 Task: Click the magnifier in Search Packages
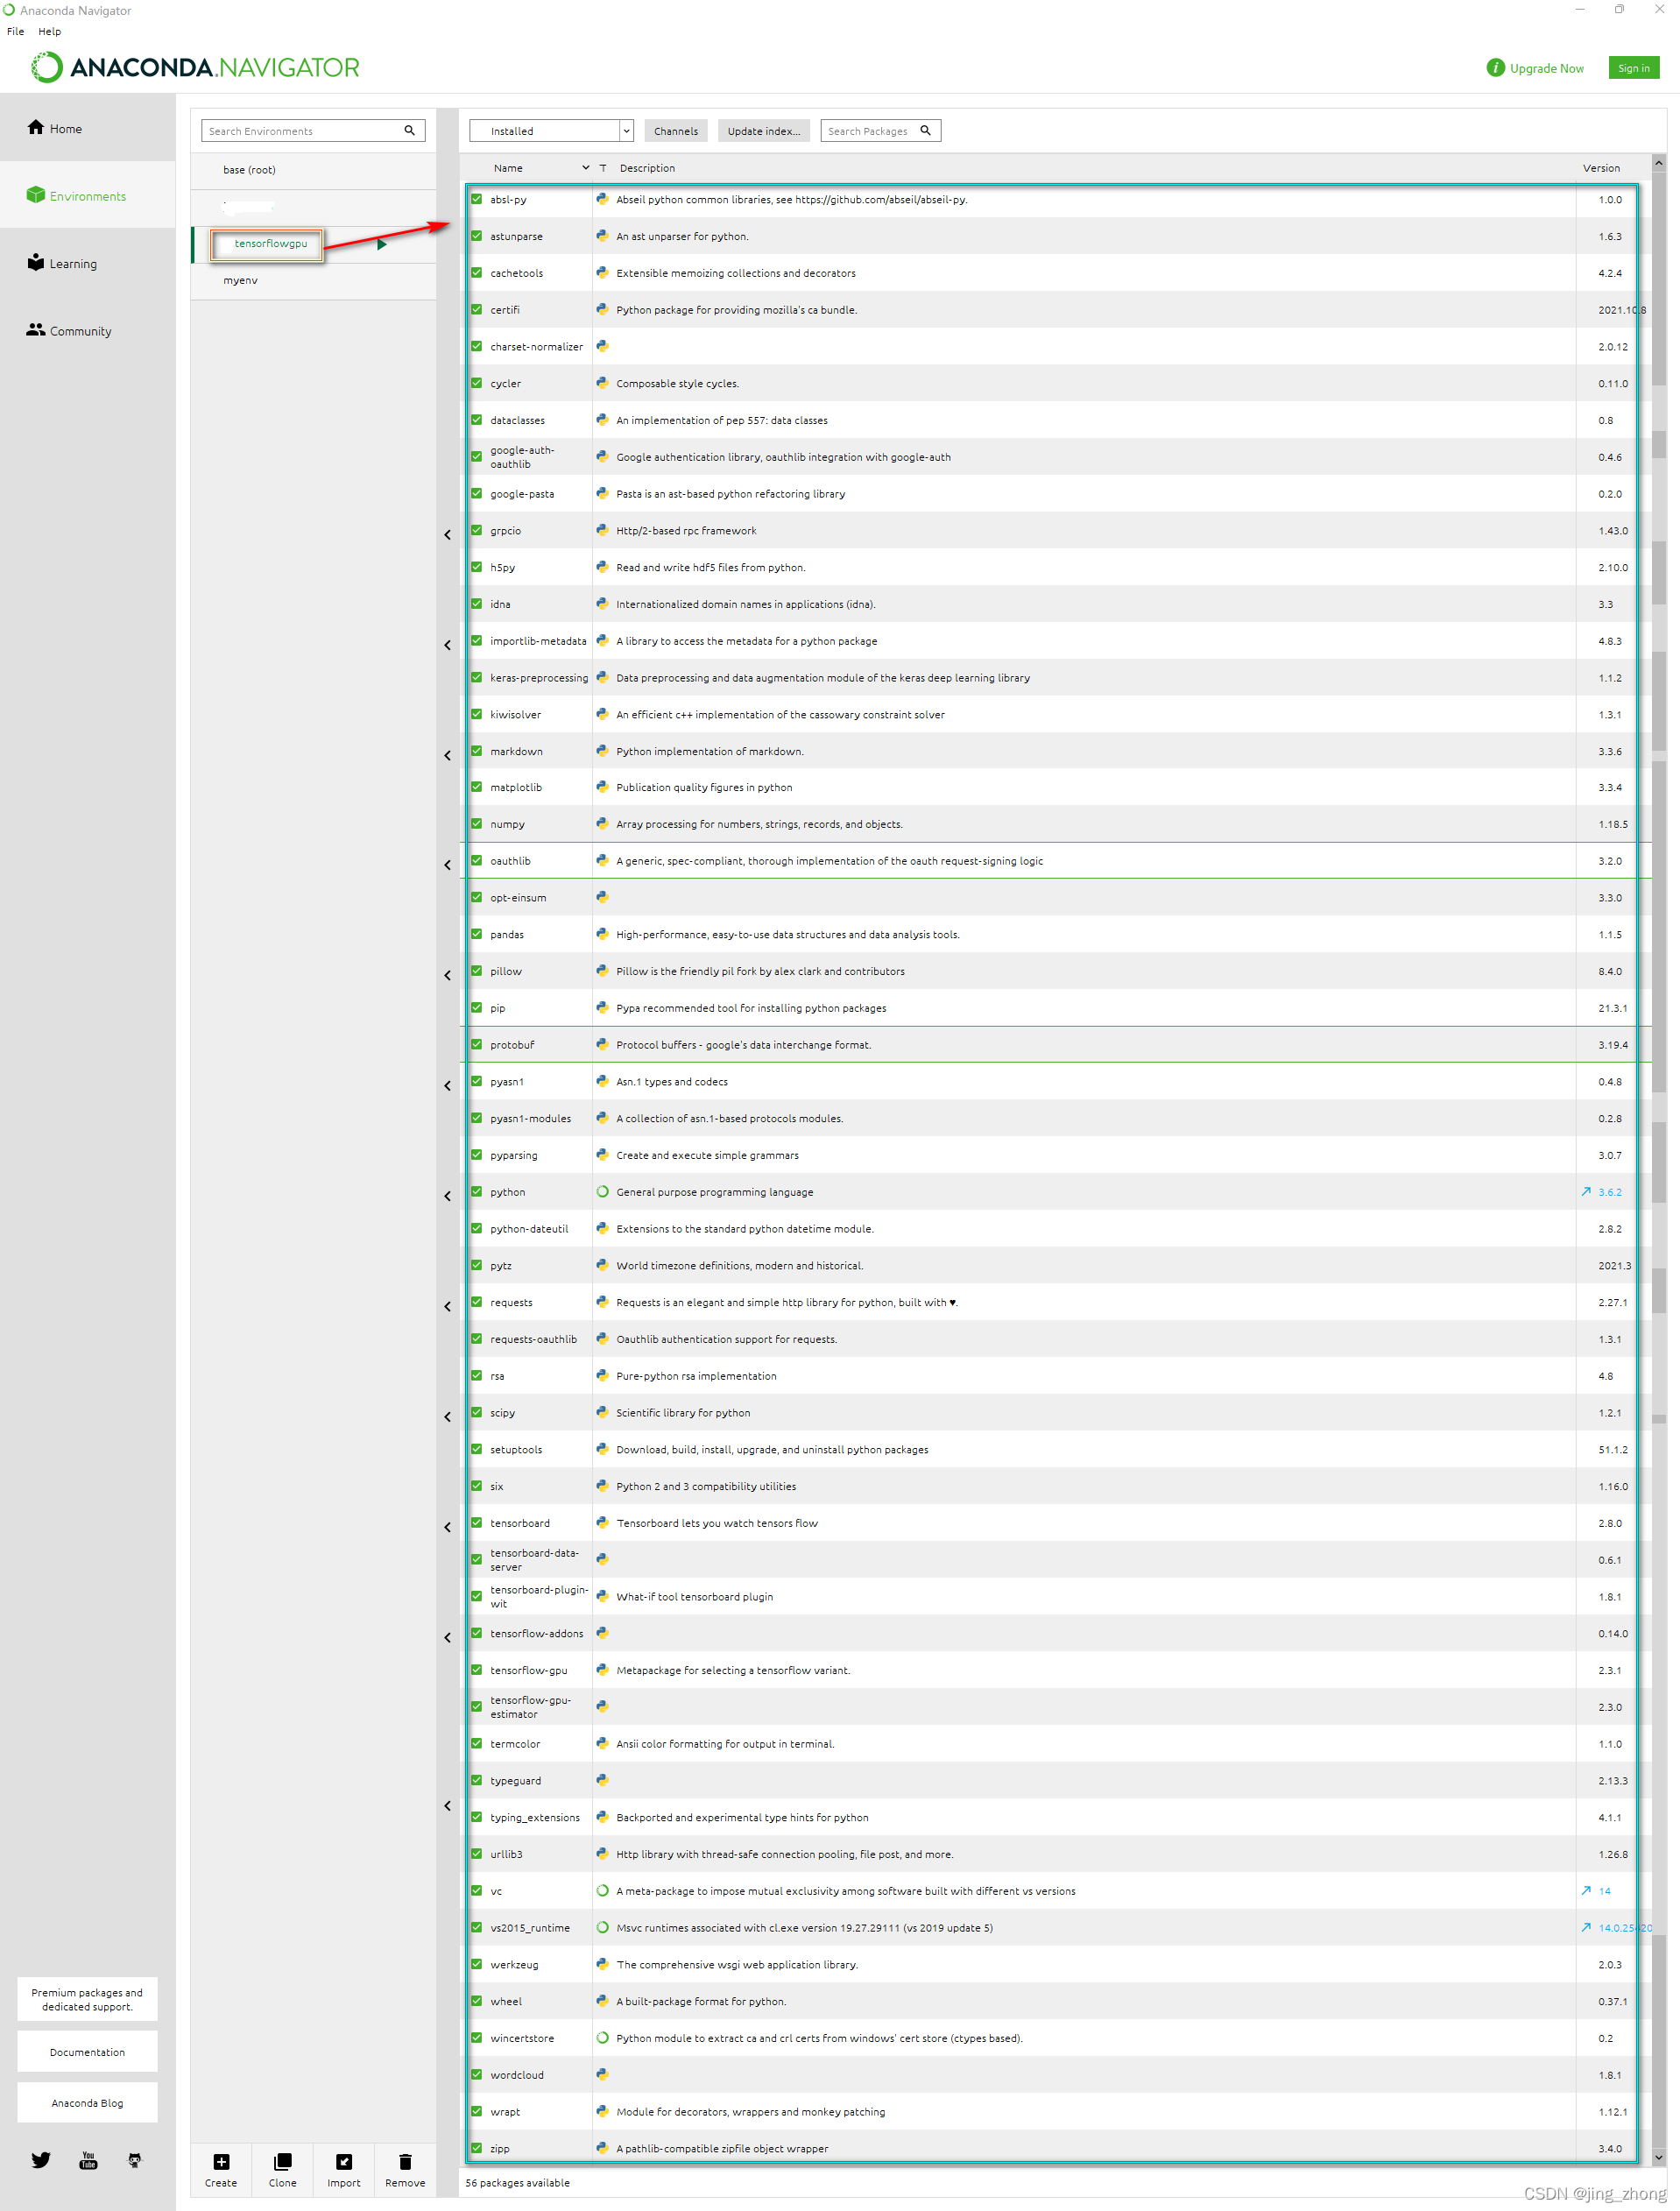click(925, 130)
